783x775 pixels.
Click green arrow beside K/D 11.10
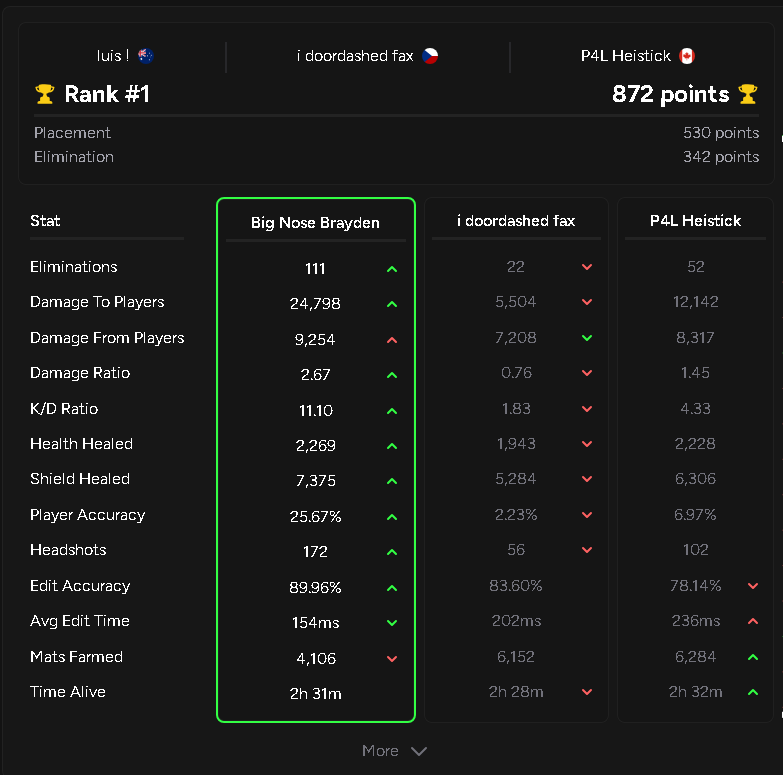coord(392,411)
